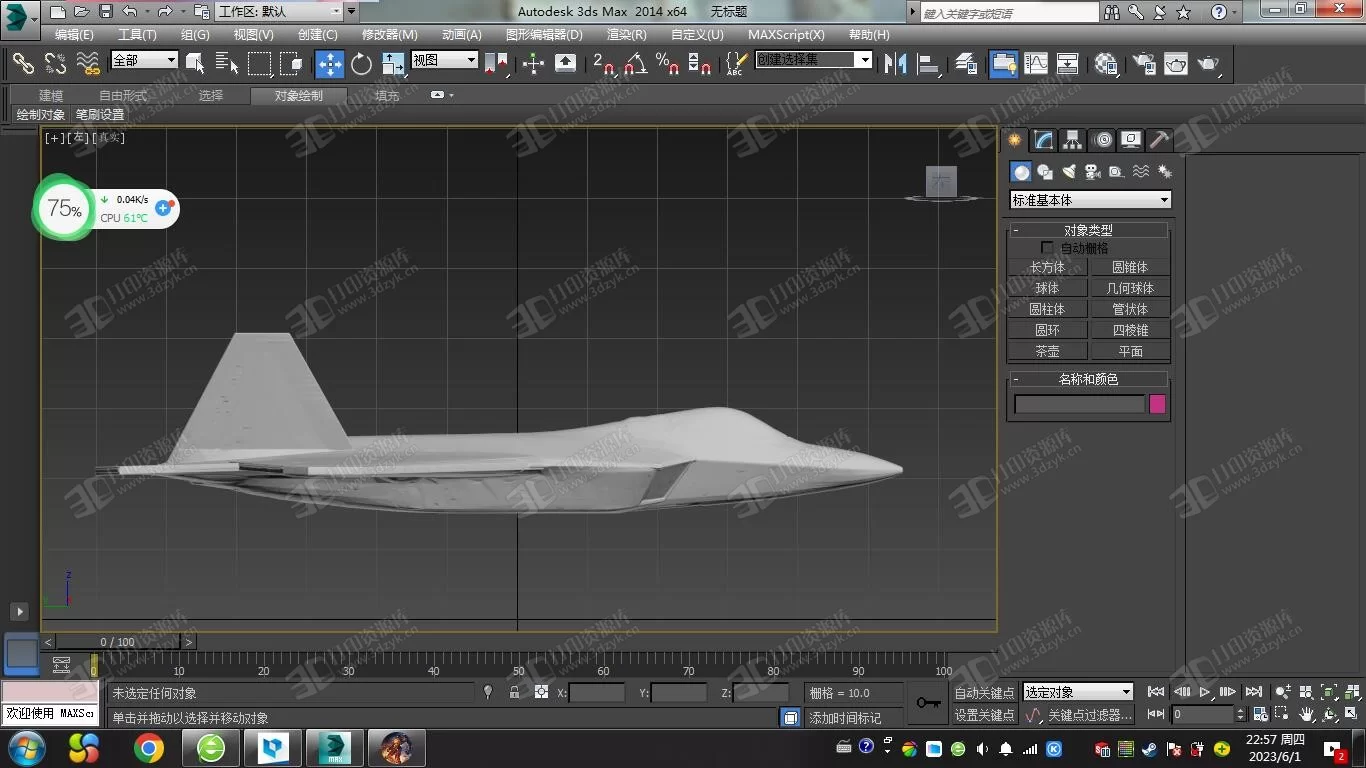This screenshot has width=1366, height=768.
Task: Open the selection filter dropdown showing 全部
Action: coord(144,60)
